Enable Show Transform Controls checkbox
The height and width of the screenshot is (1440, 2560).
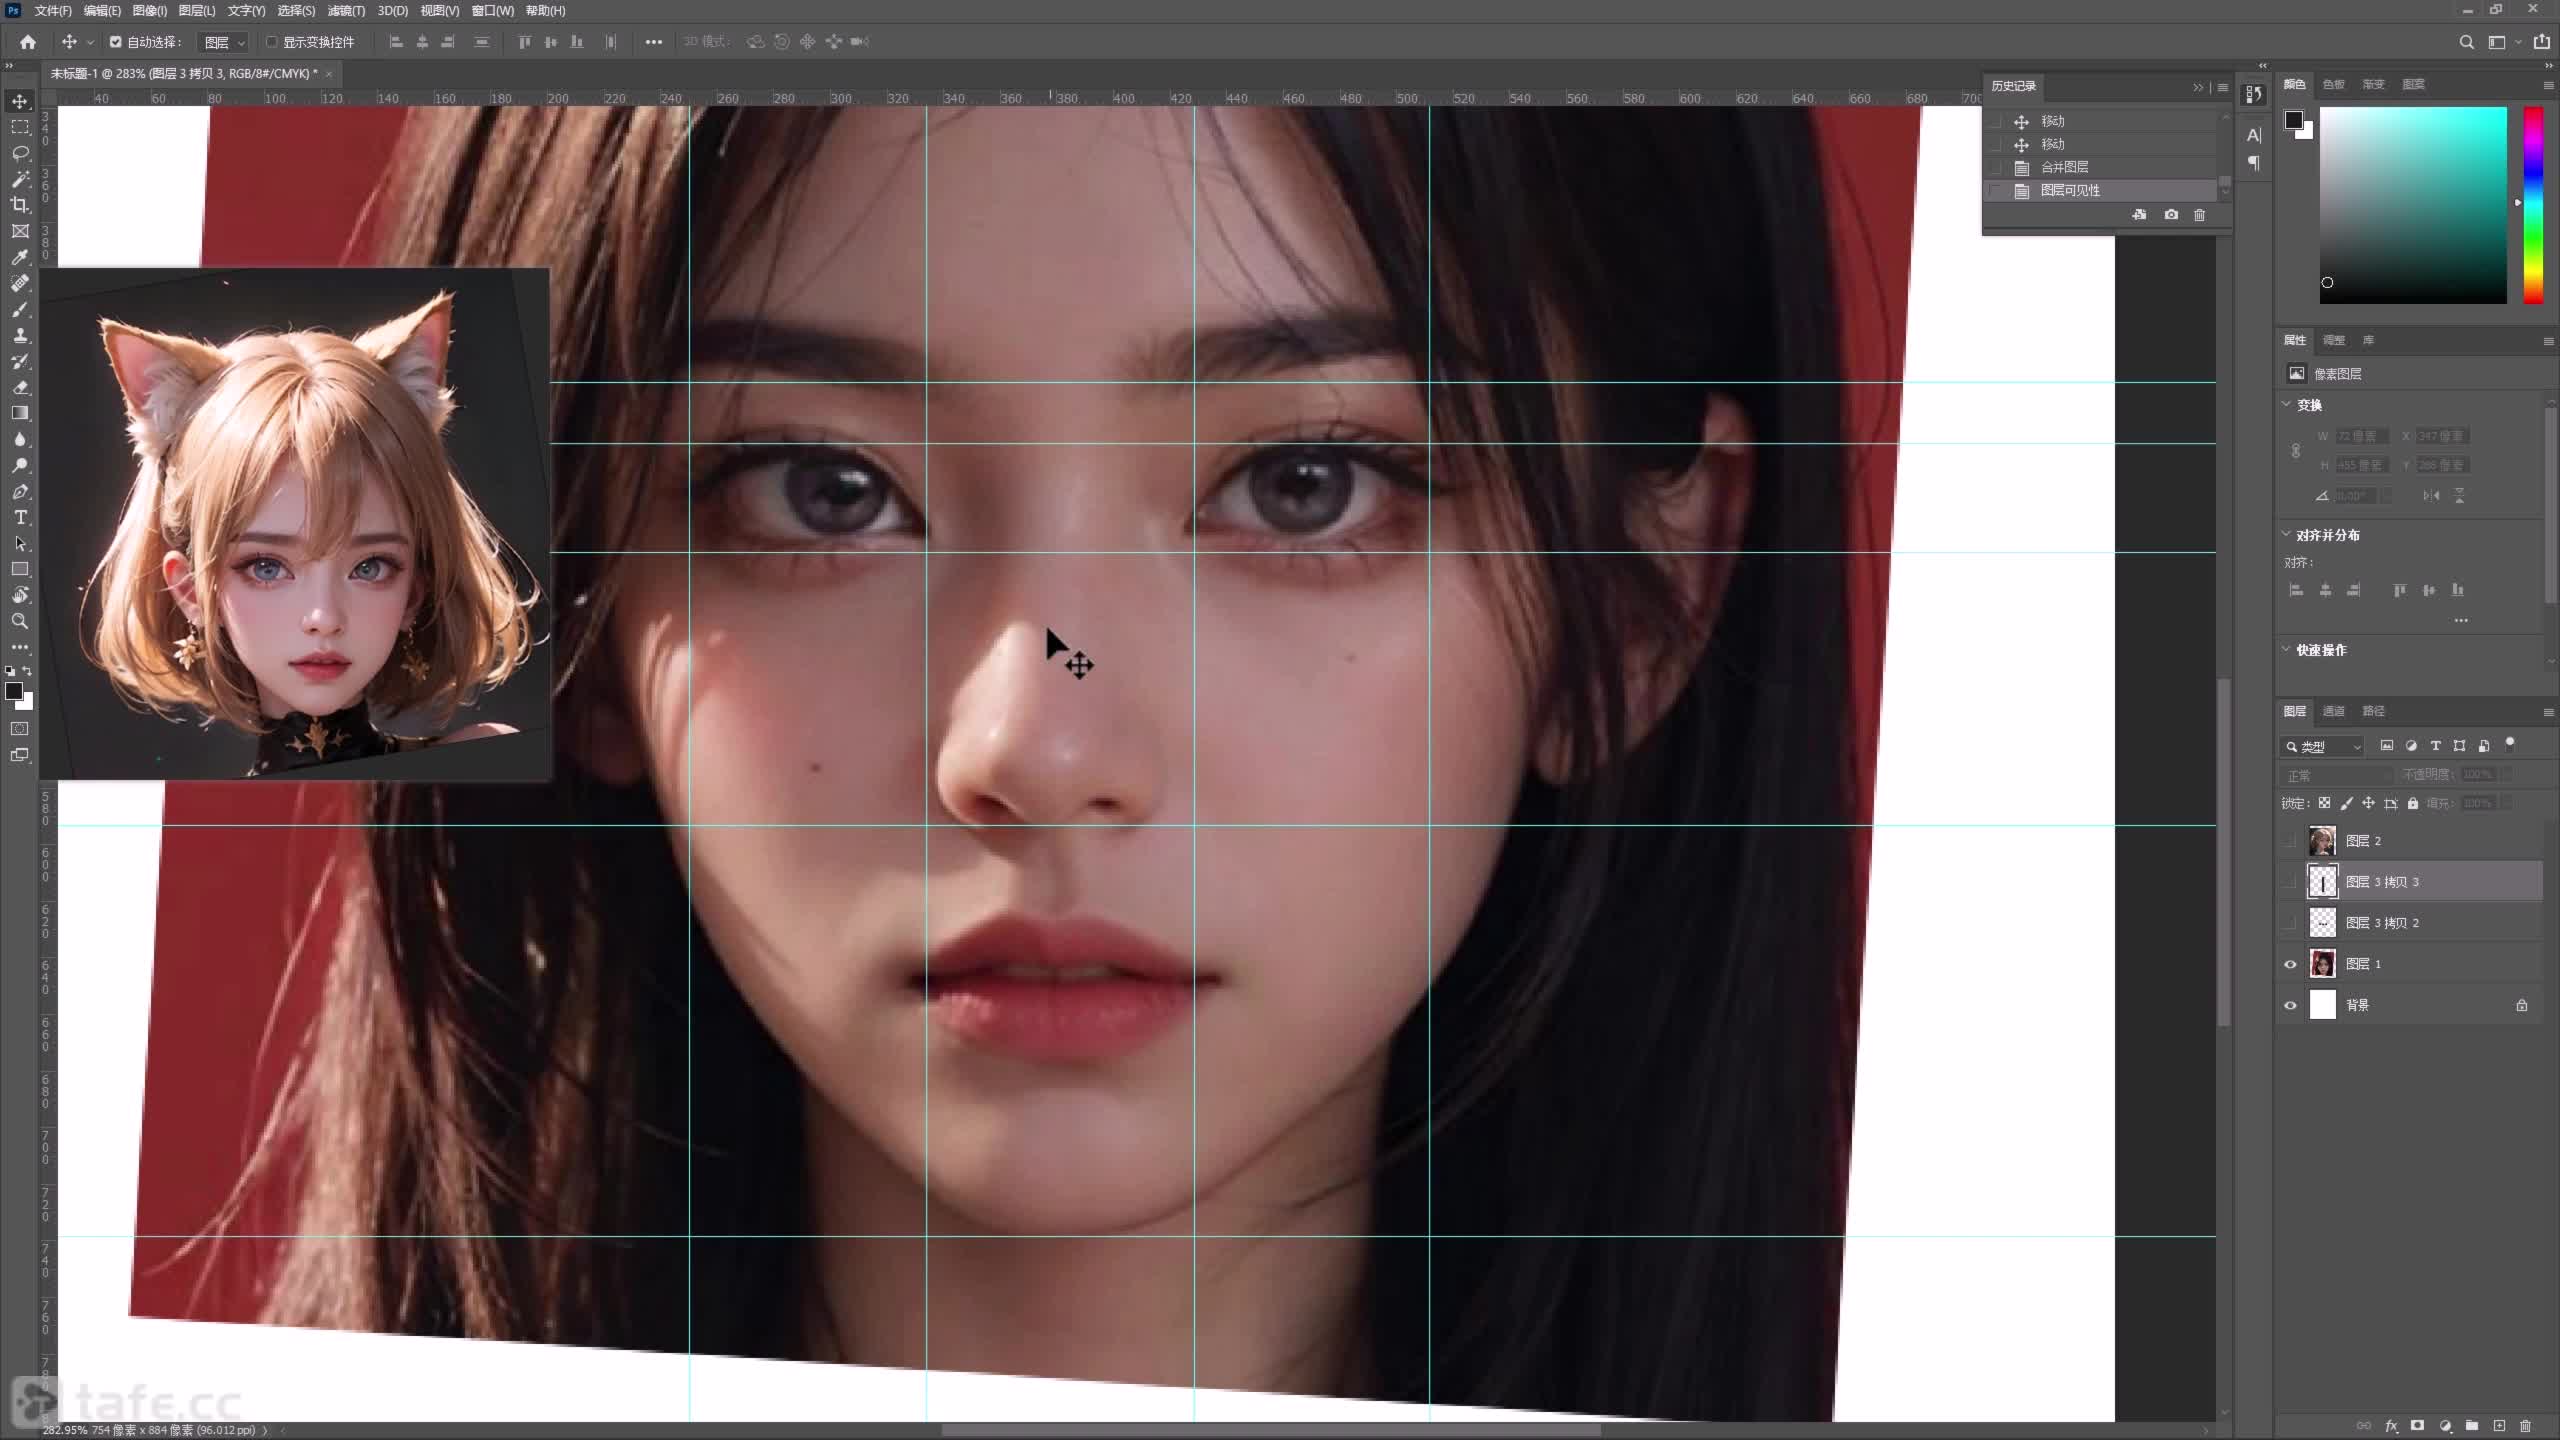point(271,42)
